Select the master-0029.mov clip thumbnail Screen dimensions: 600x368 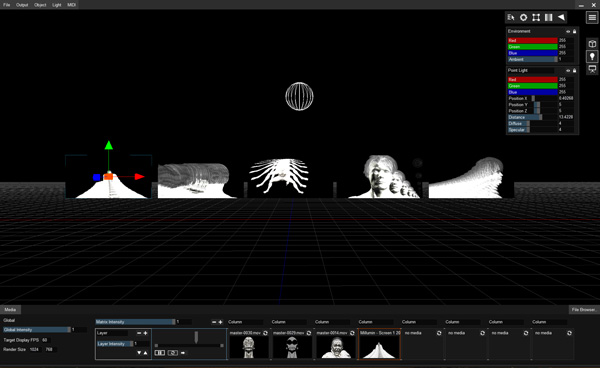(292, 347)
